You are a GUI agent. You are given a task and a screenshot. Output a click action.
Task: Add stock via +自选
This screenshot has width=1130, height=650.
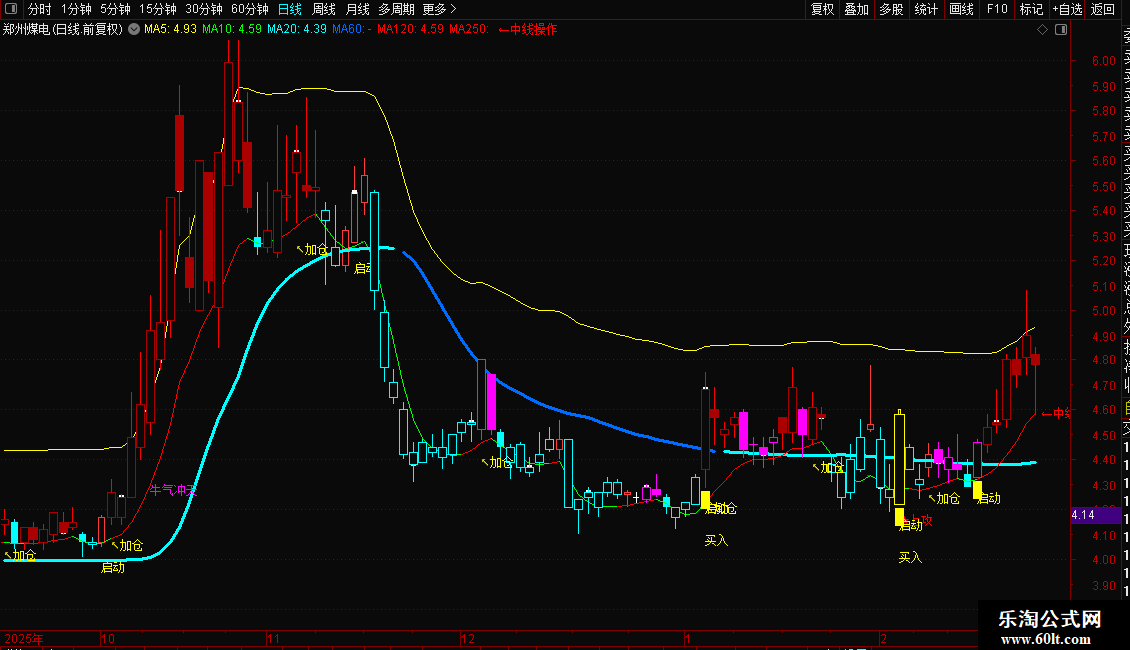(1067, 9)
